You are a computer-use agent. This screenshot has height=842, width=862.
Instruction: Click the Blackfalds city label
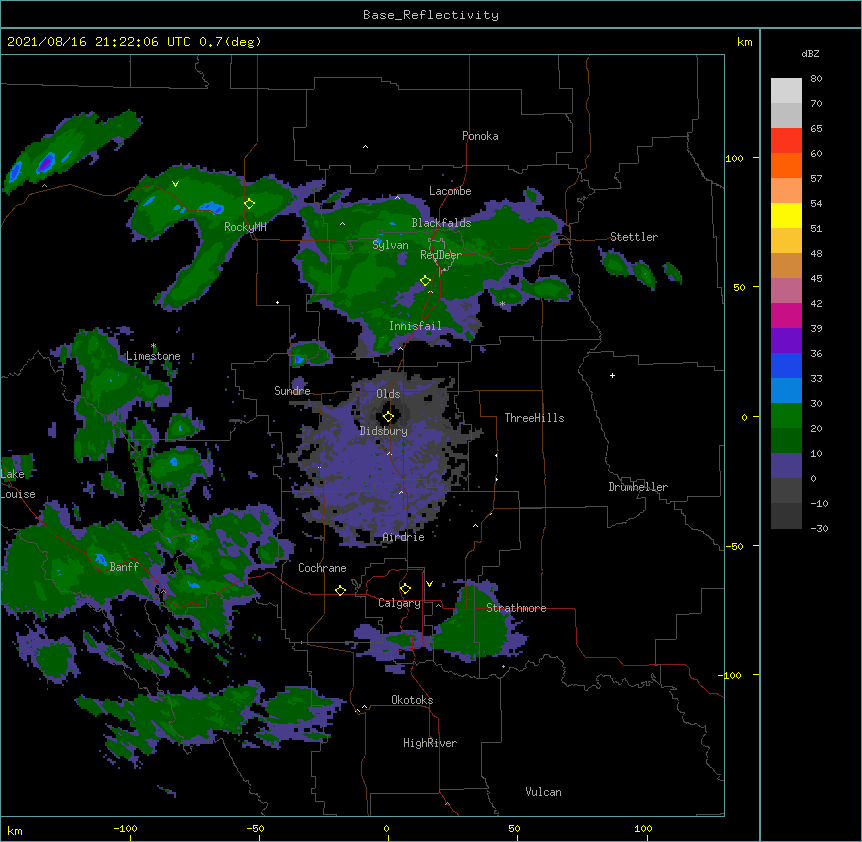click(x=441, y=223)
